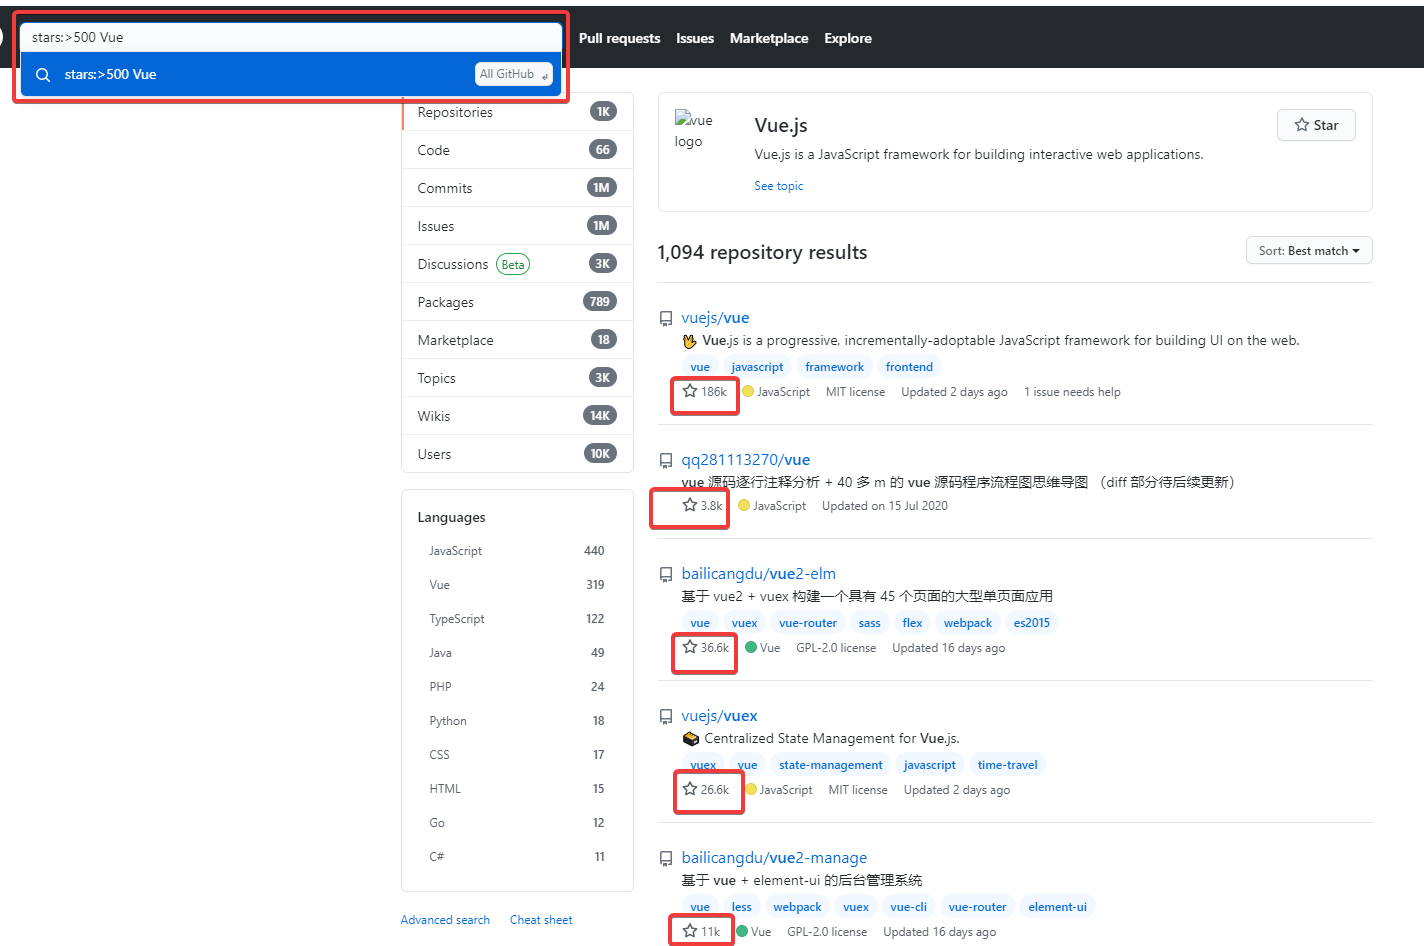The image size is (1424, 946).
Task: Click the 'state-management' topic tag
Action: pyautogui.click(x=831, y=765)
